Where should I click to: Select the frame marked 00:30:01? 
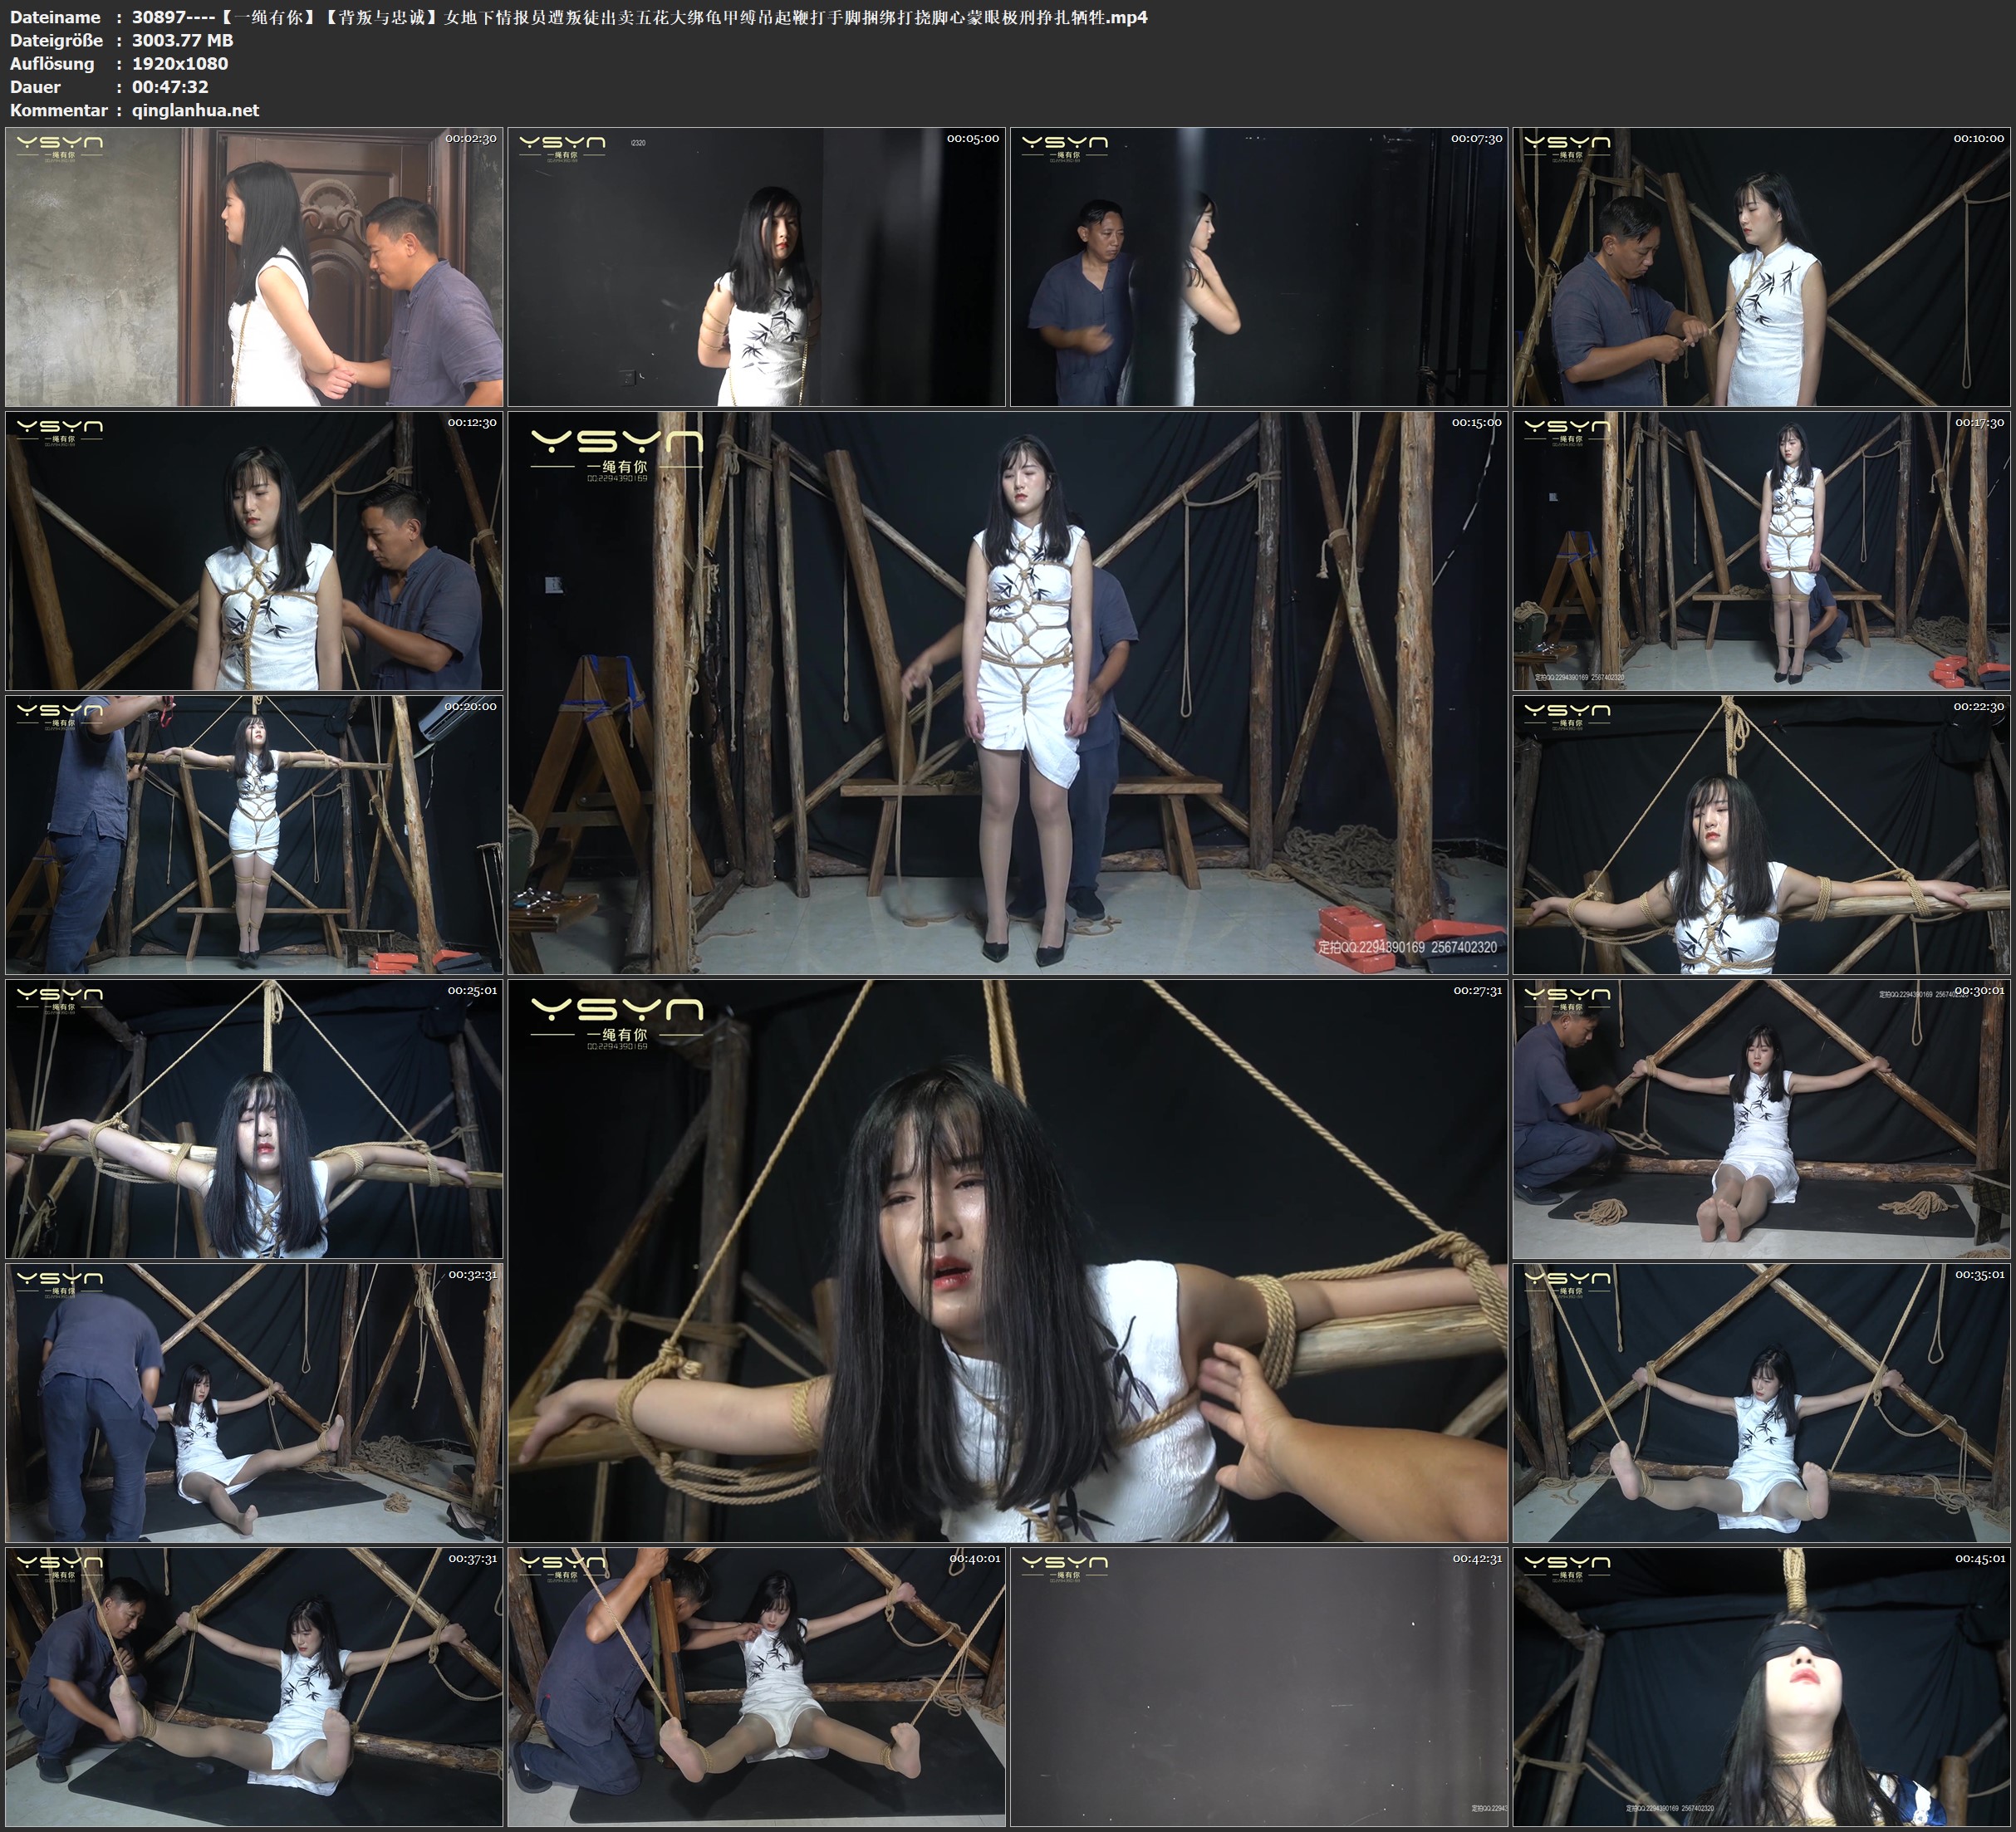coord(1762,1119)
